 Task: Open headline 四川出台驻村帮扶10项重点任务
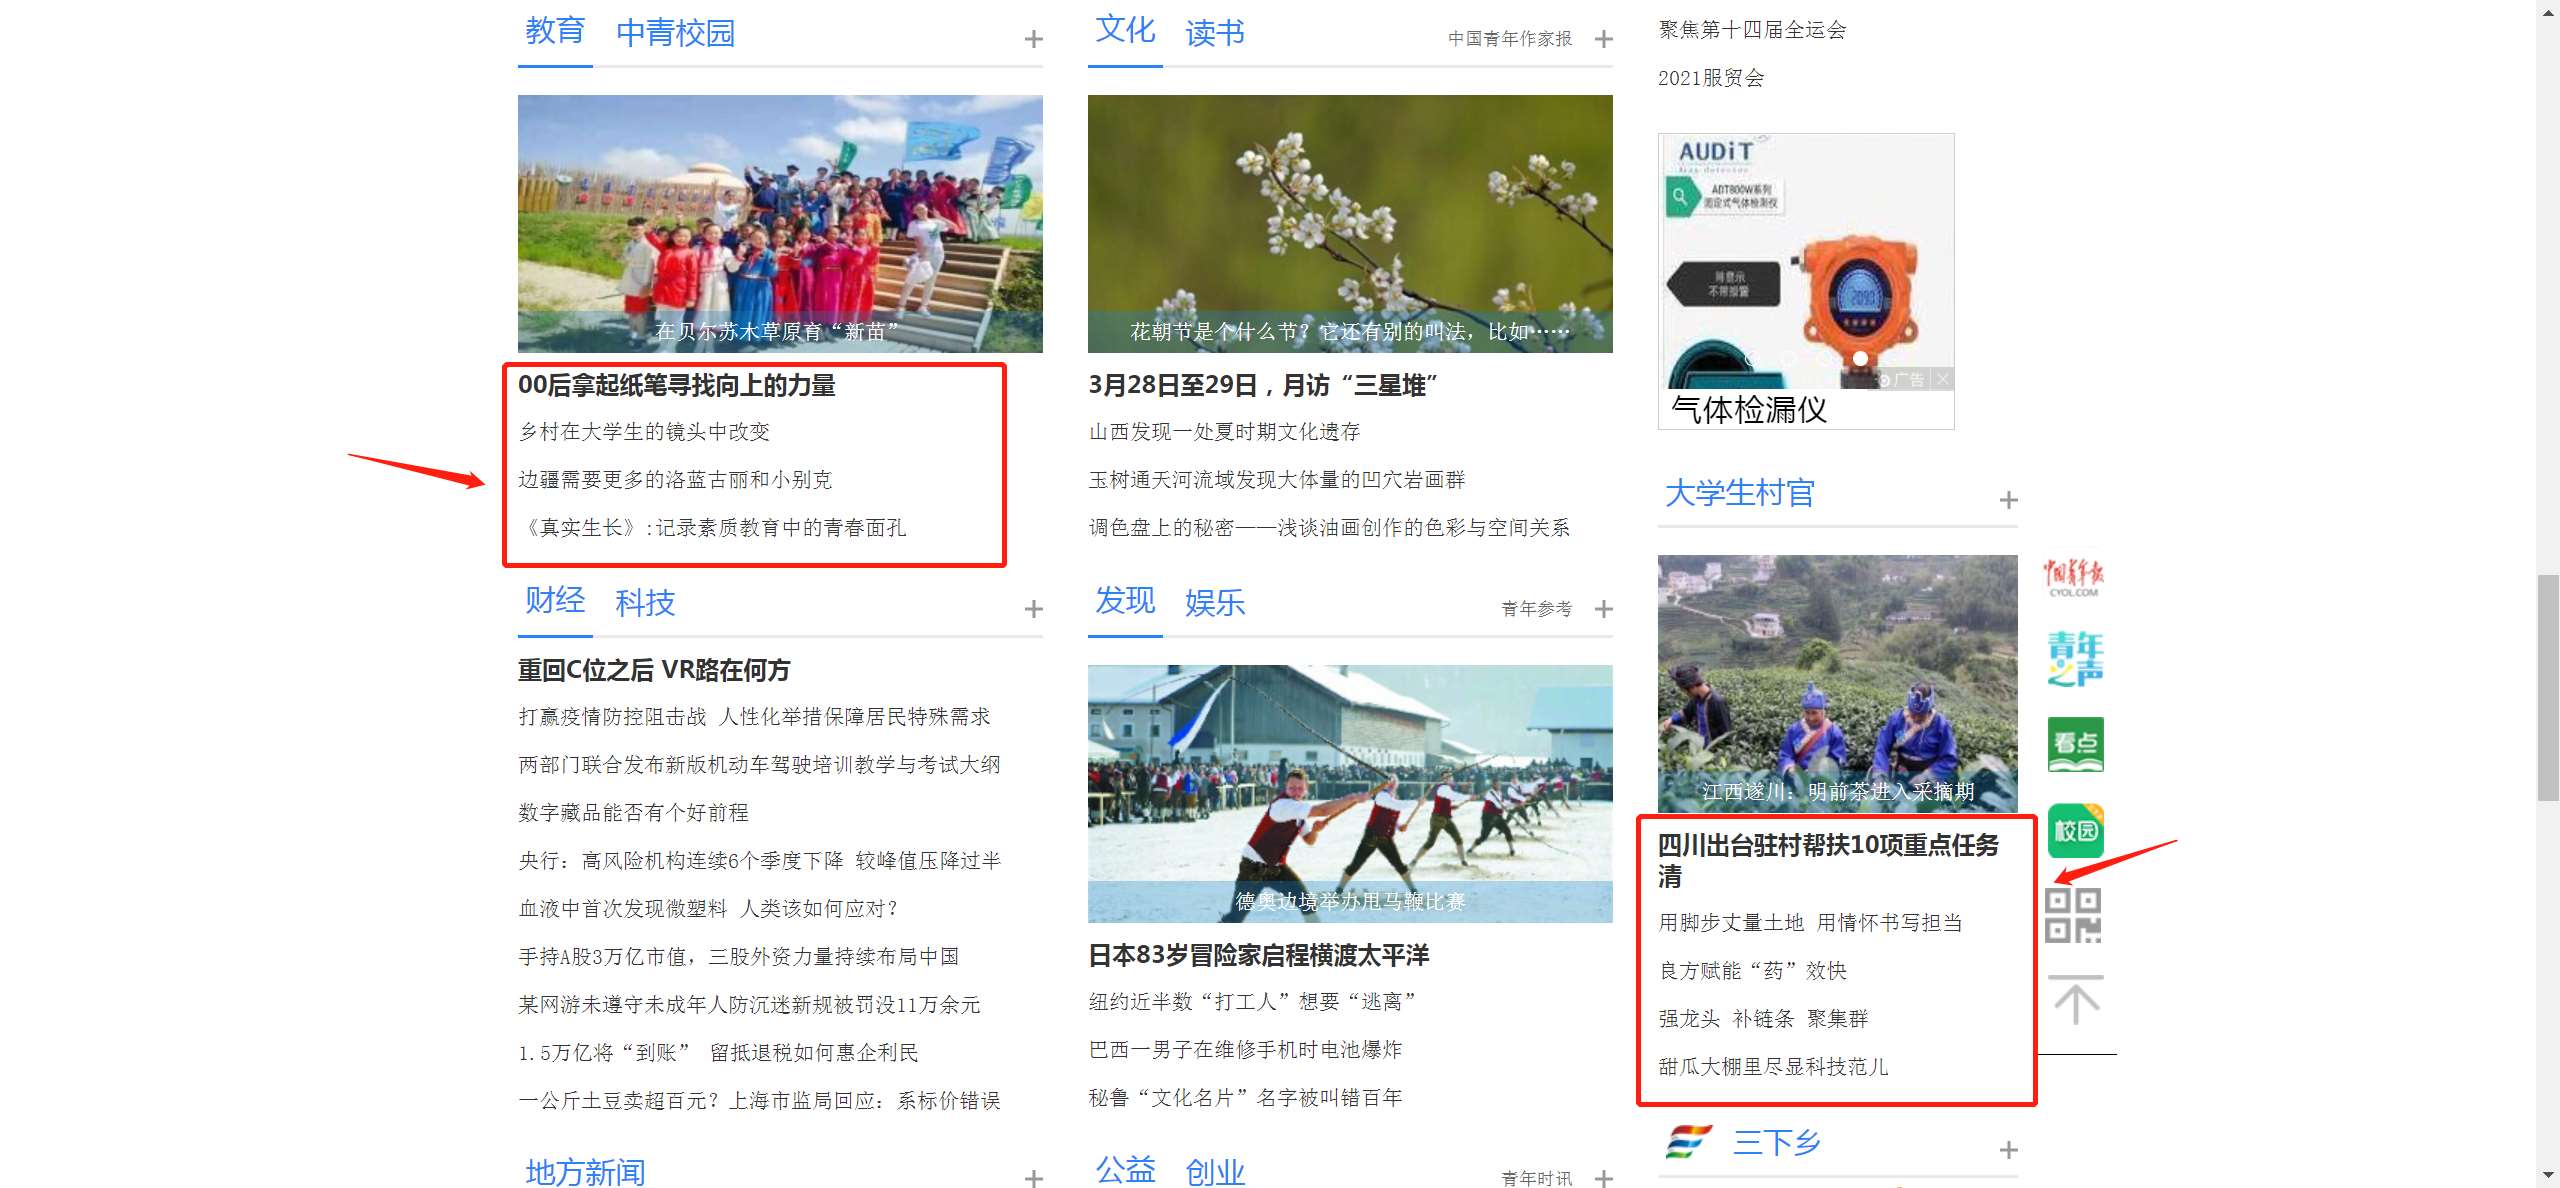click(1829, 860)
